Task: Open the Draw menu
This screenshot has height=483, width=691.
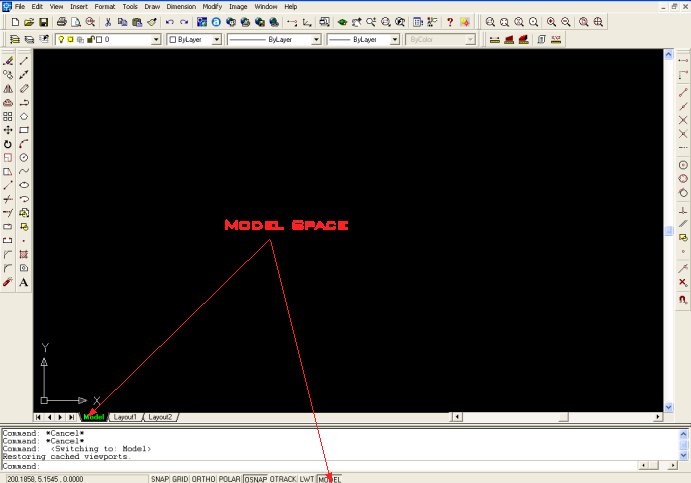Action: (x=152, y=7)
